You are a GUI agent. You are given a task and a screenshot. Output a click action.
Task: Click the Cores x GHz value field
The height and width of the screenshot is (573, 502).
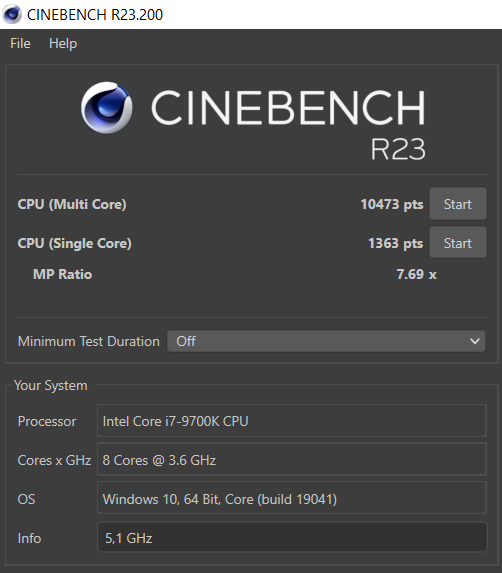[292, 459]
